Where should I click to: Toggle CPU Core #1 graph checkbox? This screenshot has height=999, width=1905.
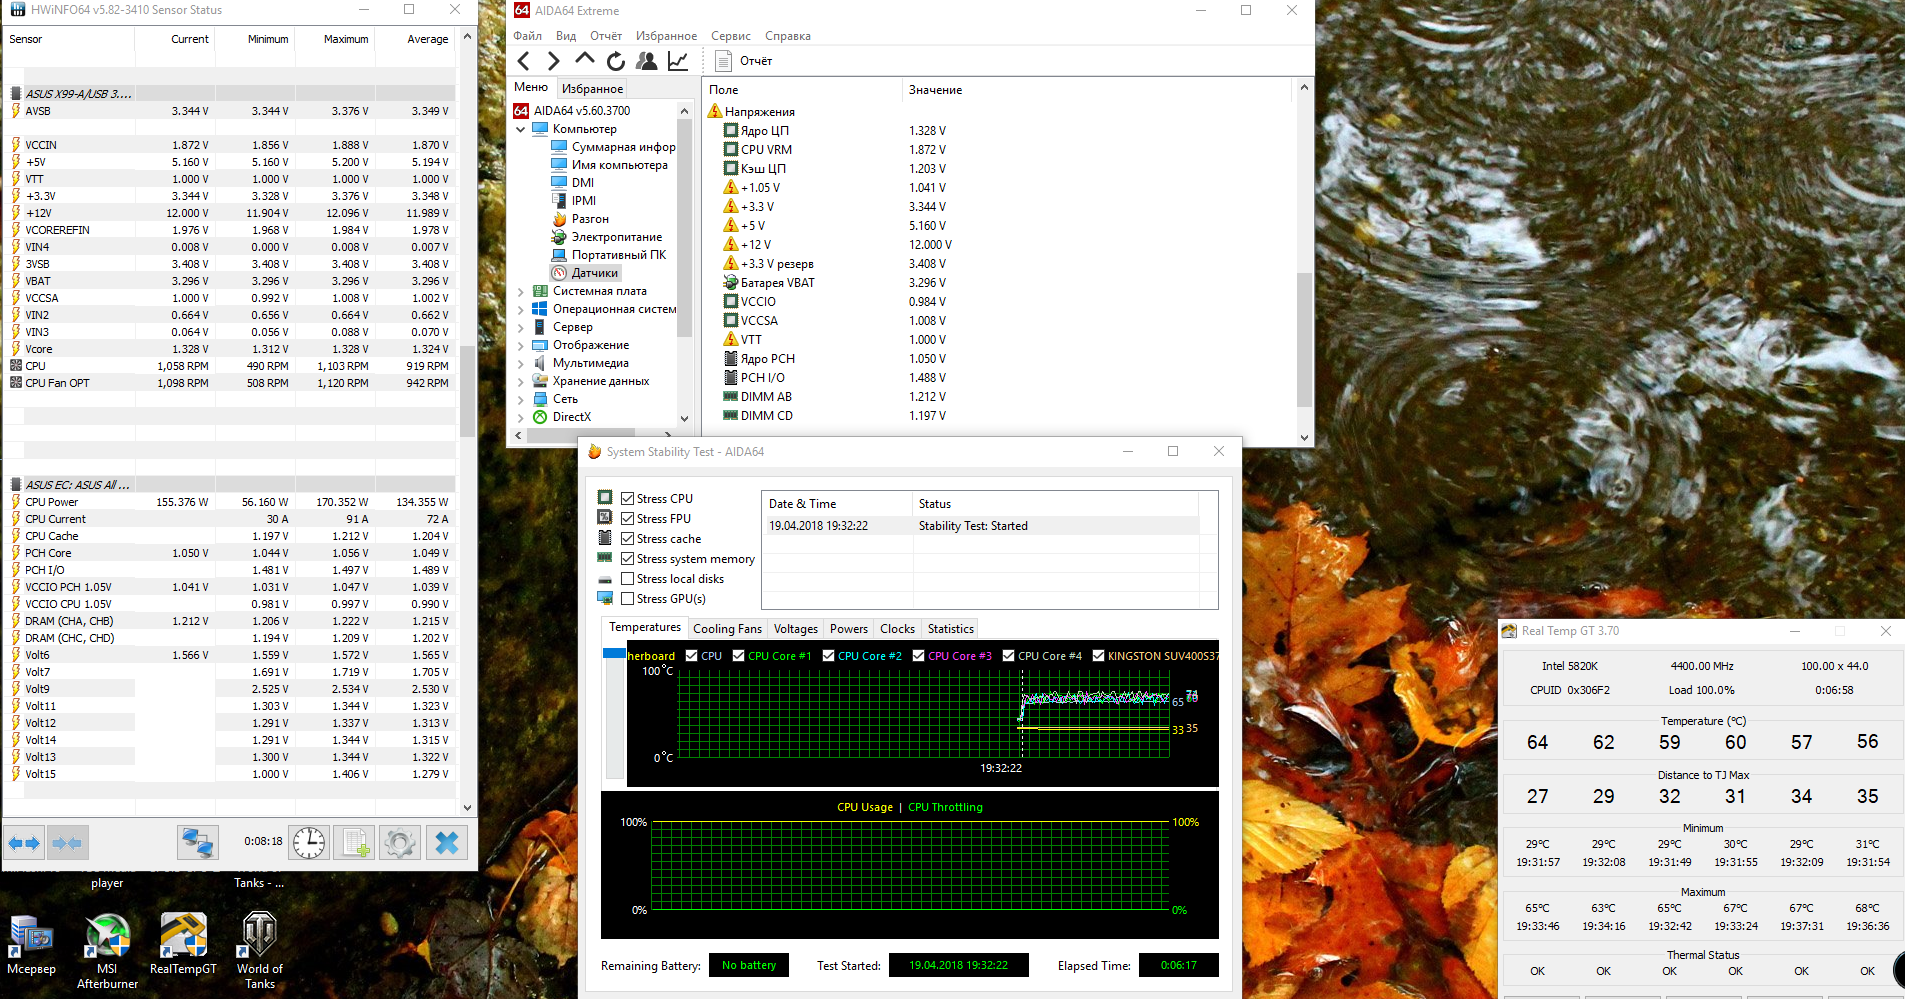tap(738, 656)
